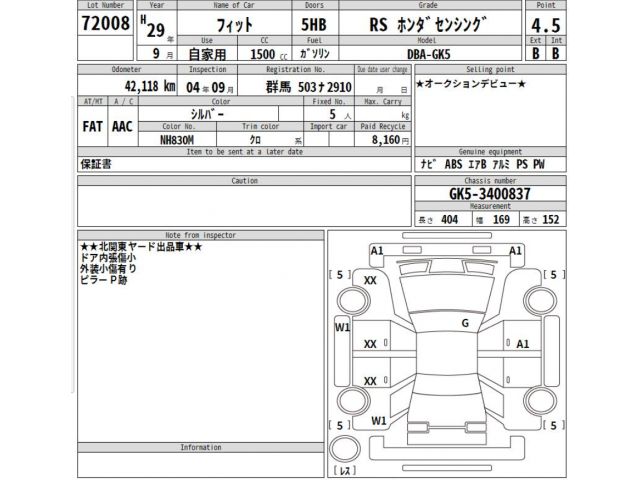Select the odometer reading 42,118 km

pyautogui.click(x=150, y=86)
